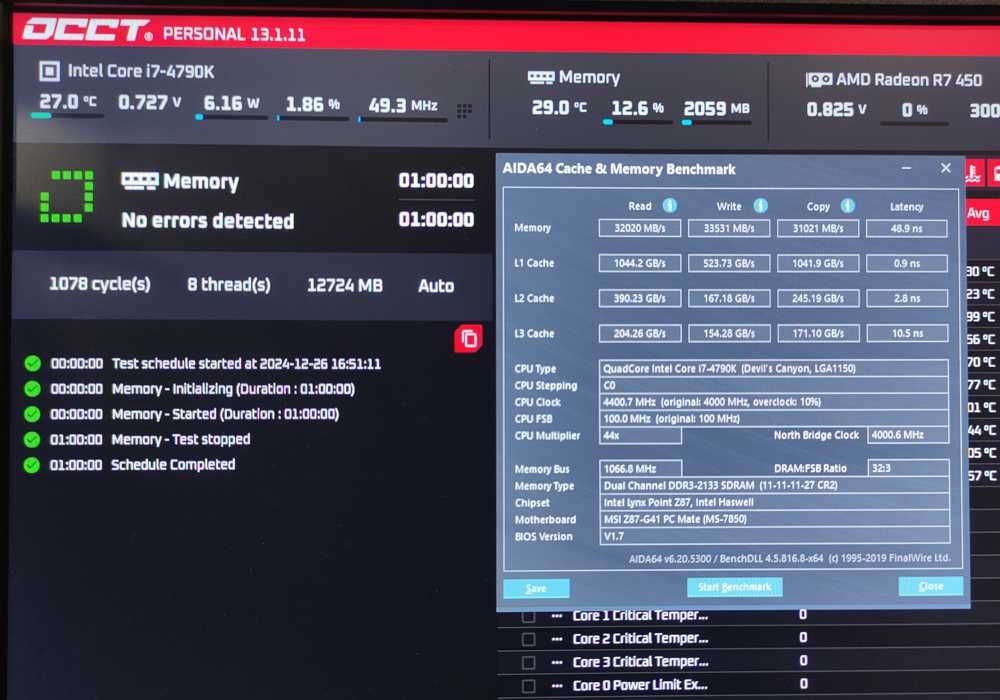
Task: Click the Memory Read 32020 MB/s field
Action: [640, 228]
